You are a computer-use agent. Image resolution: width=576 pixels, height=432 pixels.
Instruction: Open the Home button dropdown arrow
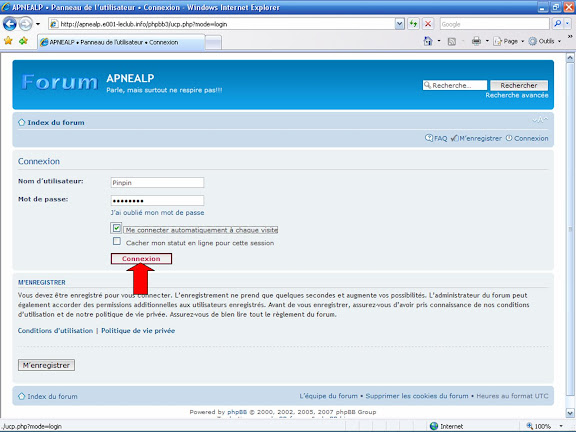tap(439, 41)
